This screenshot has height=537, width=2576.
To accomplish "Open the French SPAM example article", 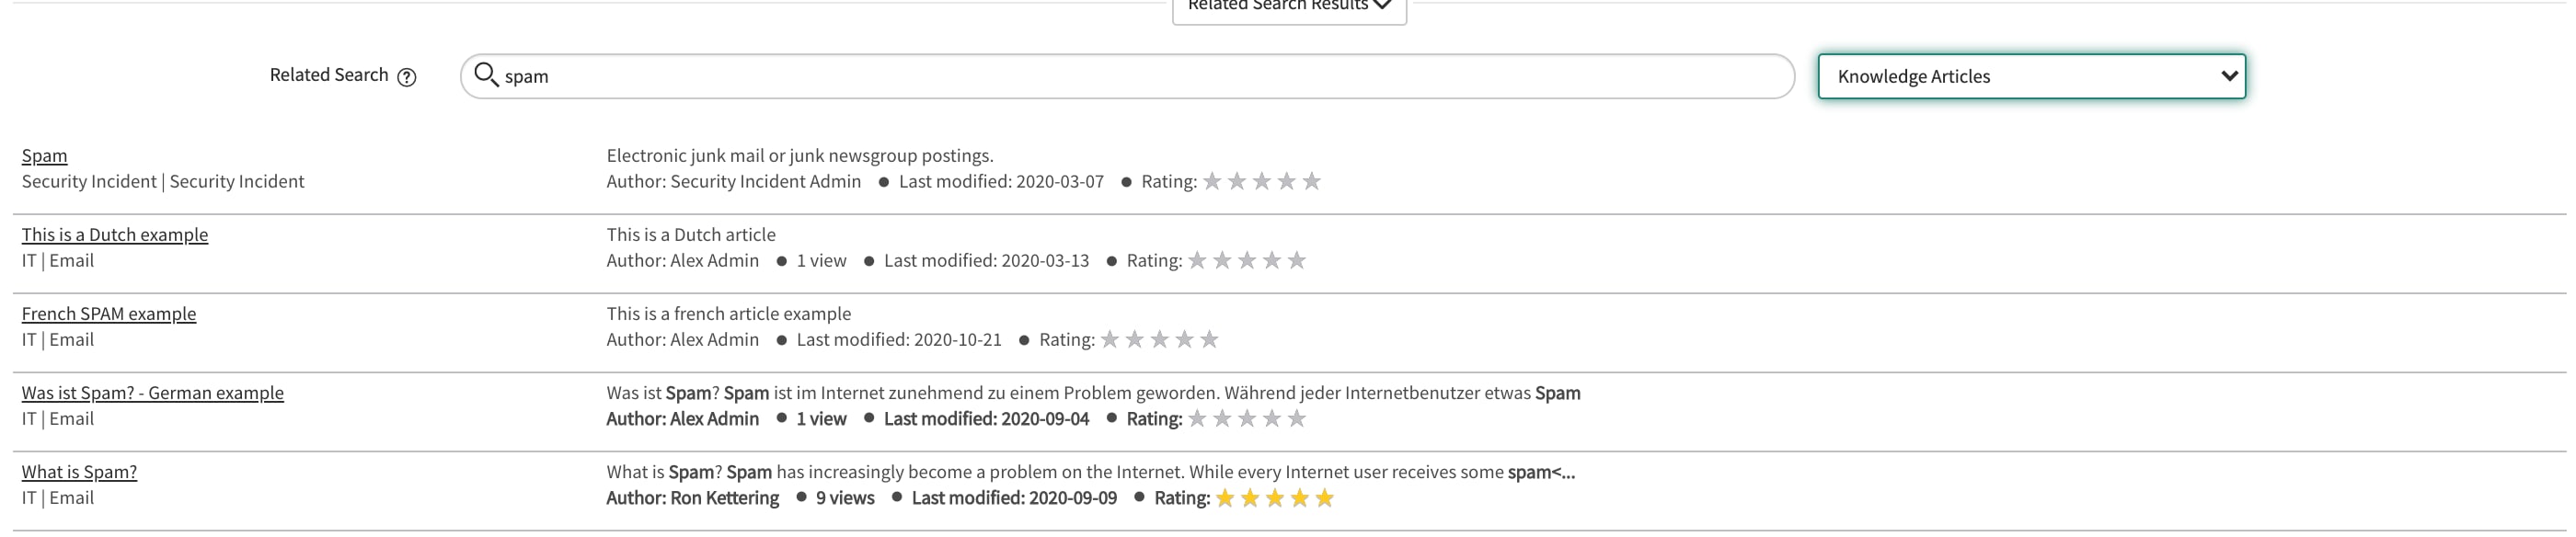I will [x=109, y=313].
